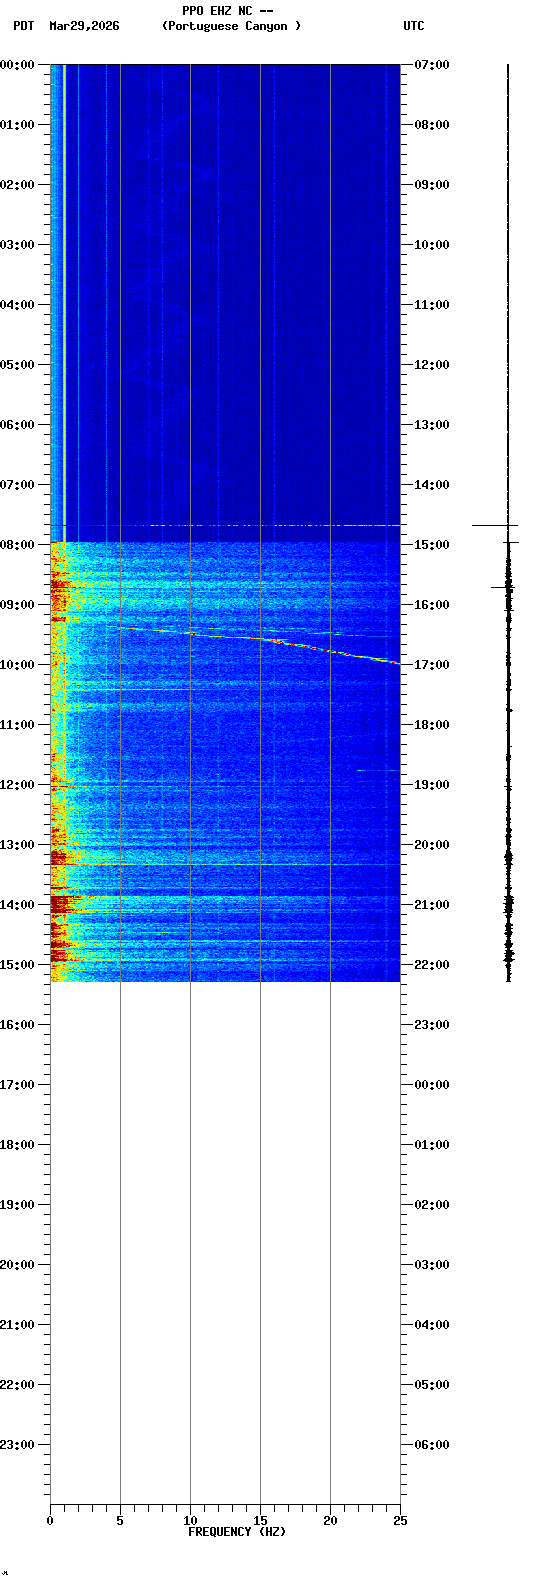The image size is (552, 1584).
Task: Click PDT axis time label '15:00'
Action: [x=17, y=965]
